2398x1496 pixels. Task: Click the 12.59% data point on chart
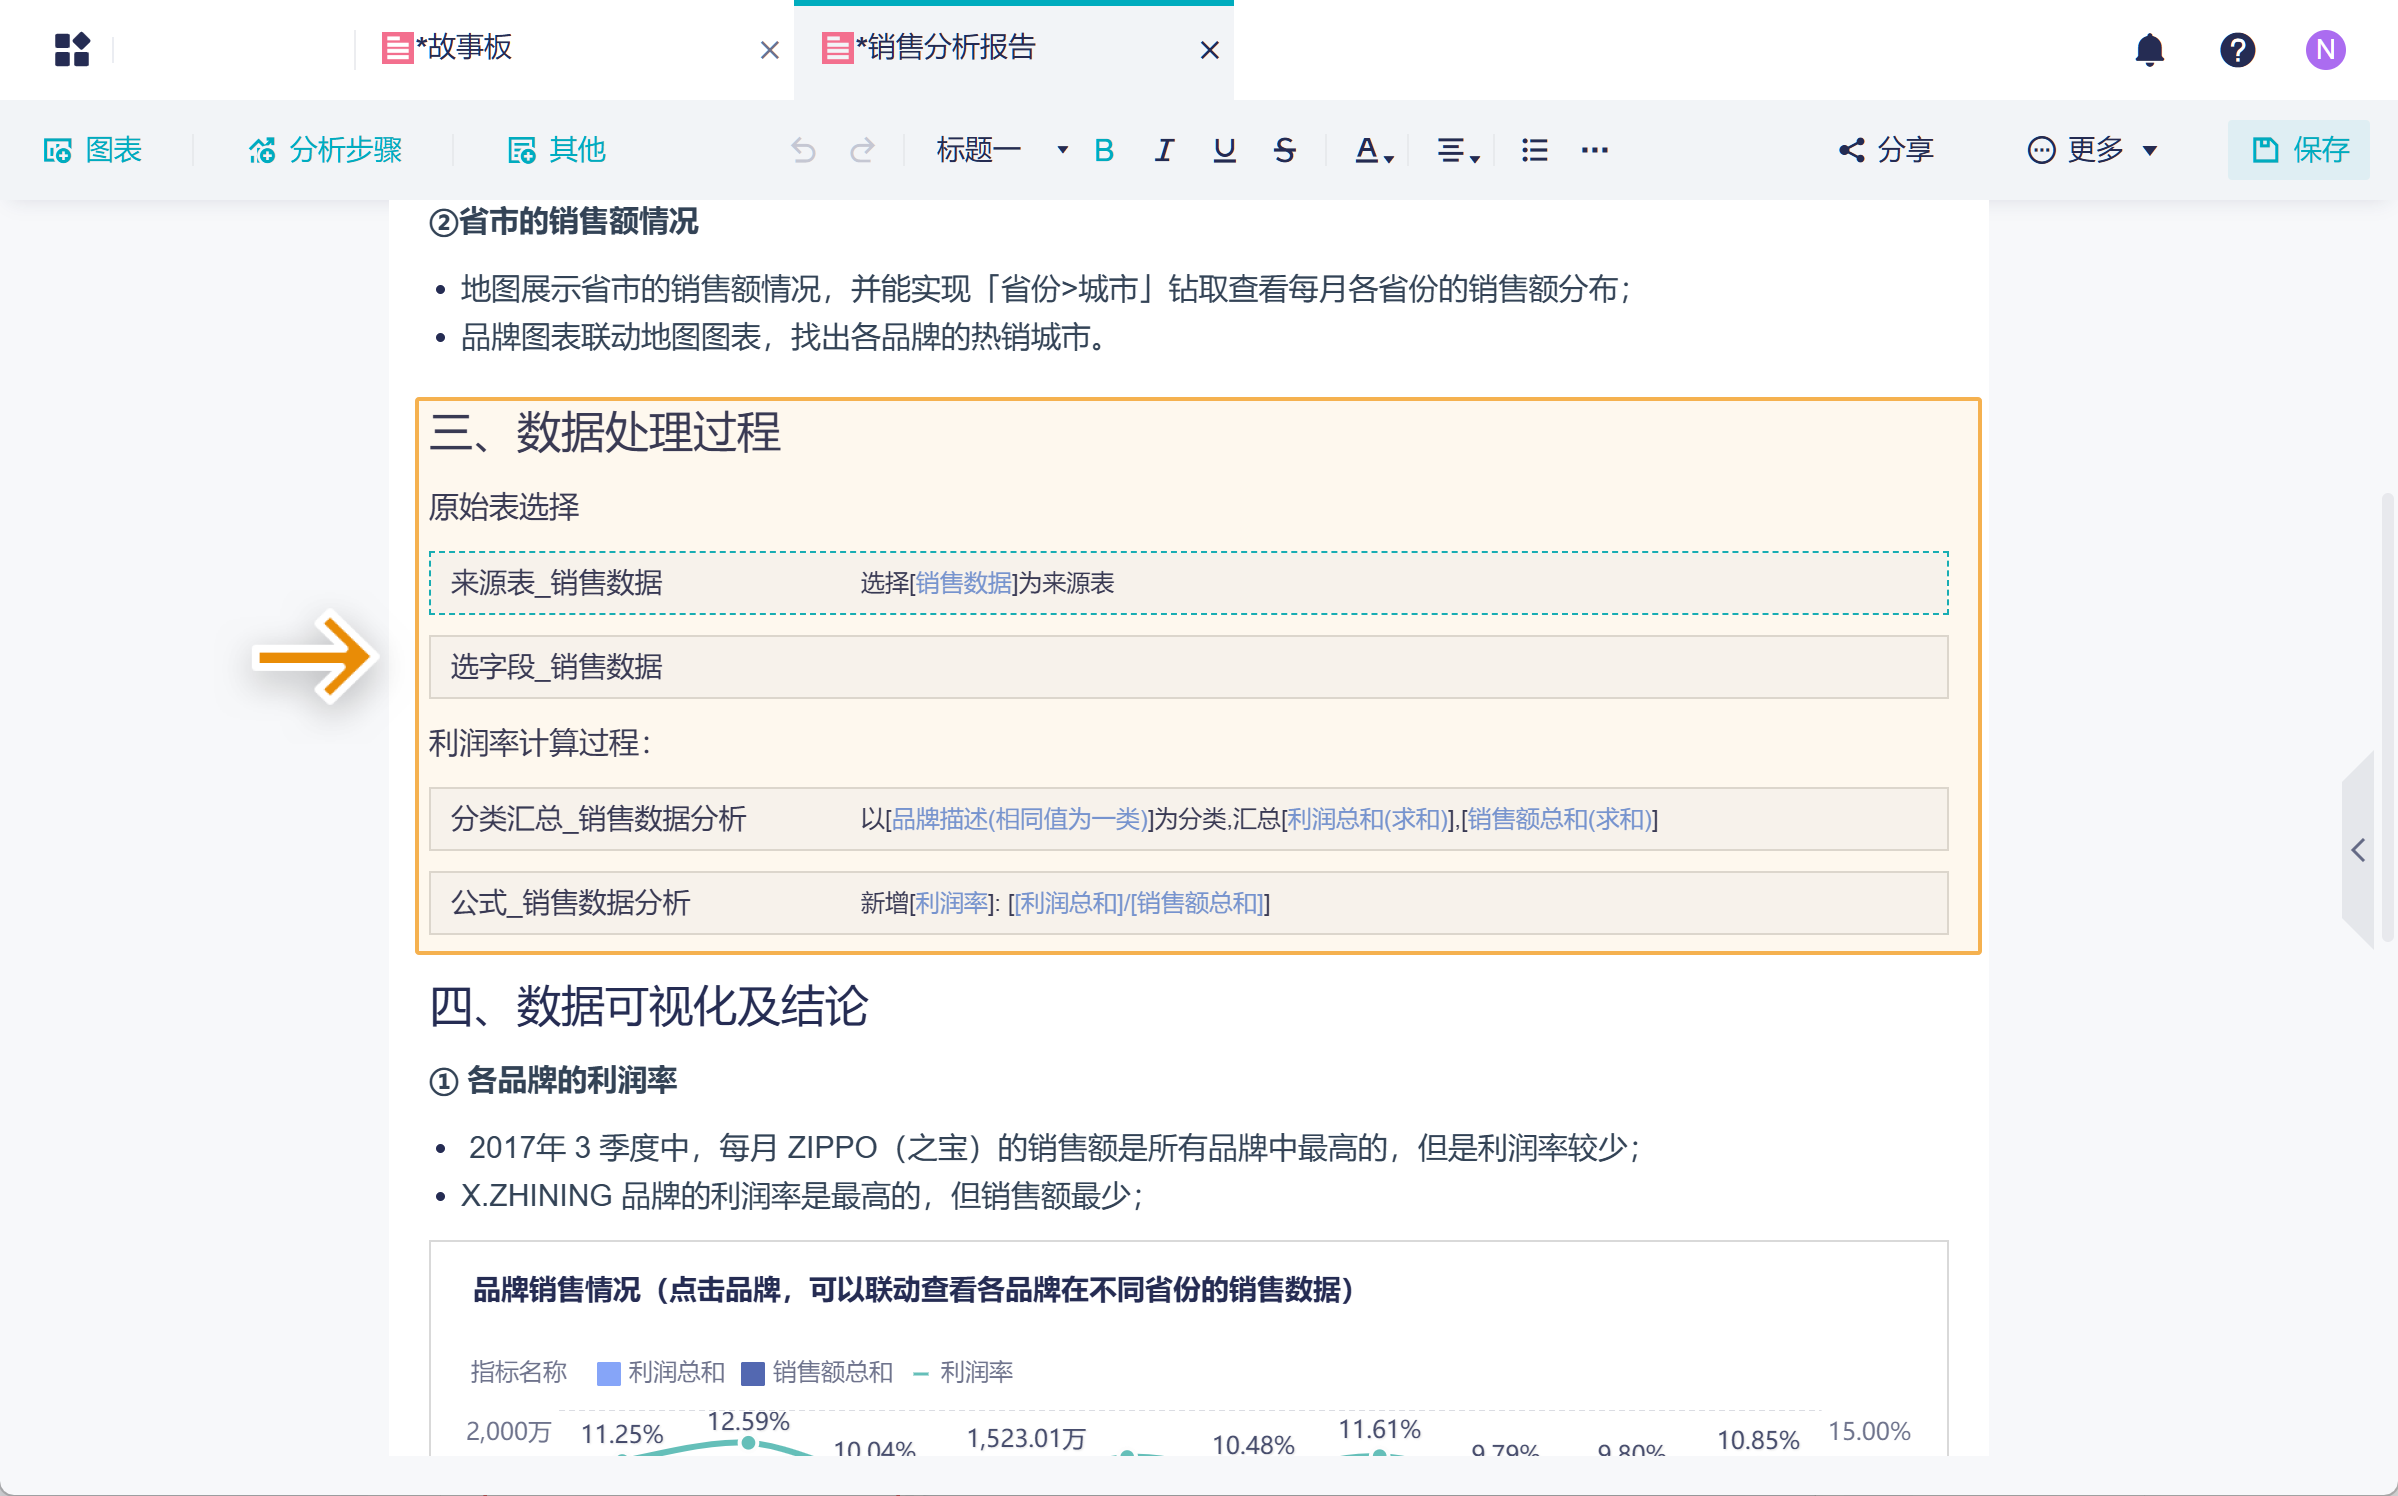[x=748, y=1442]
